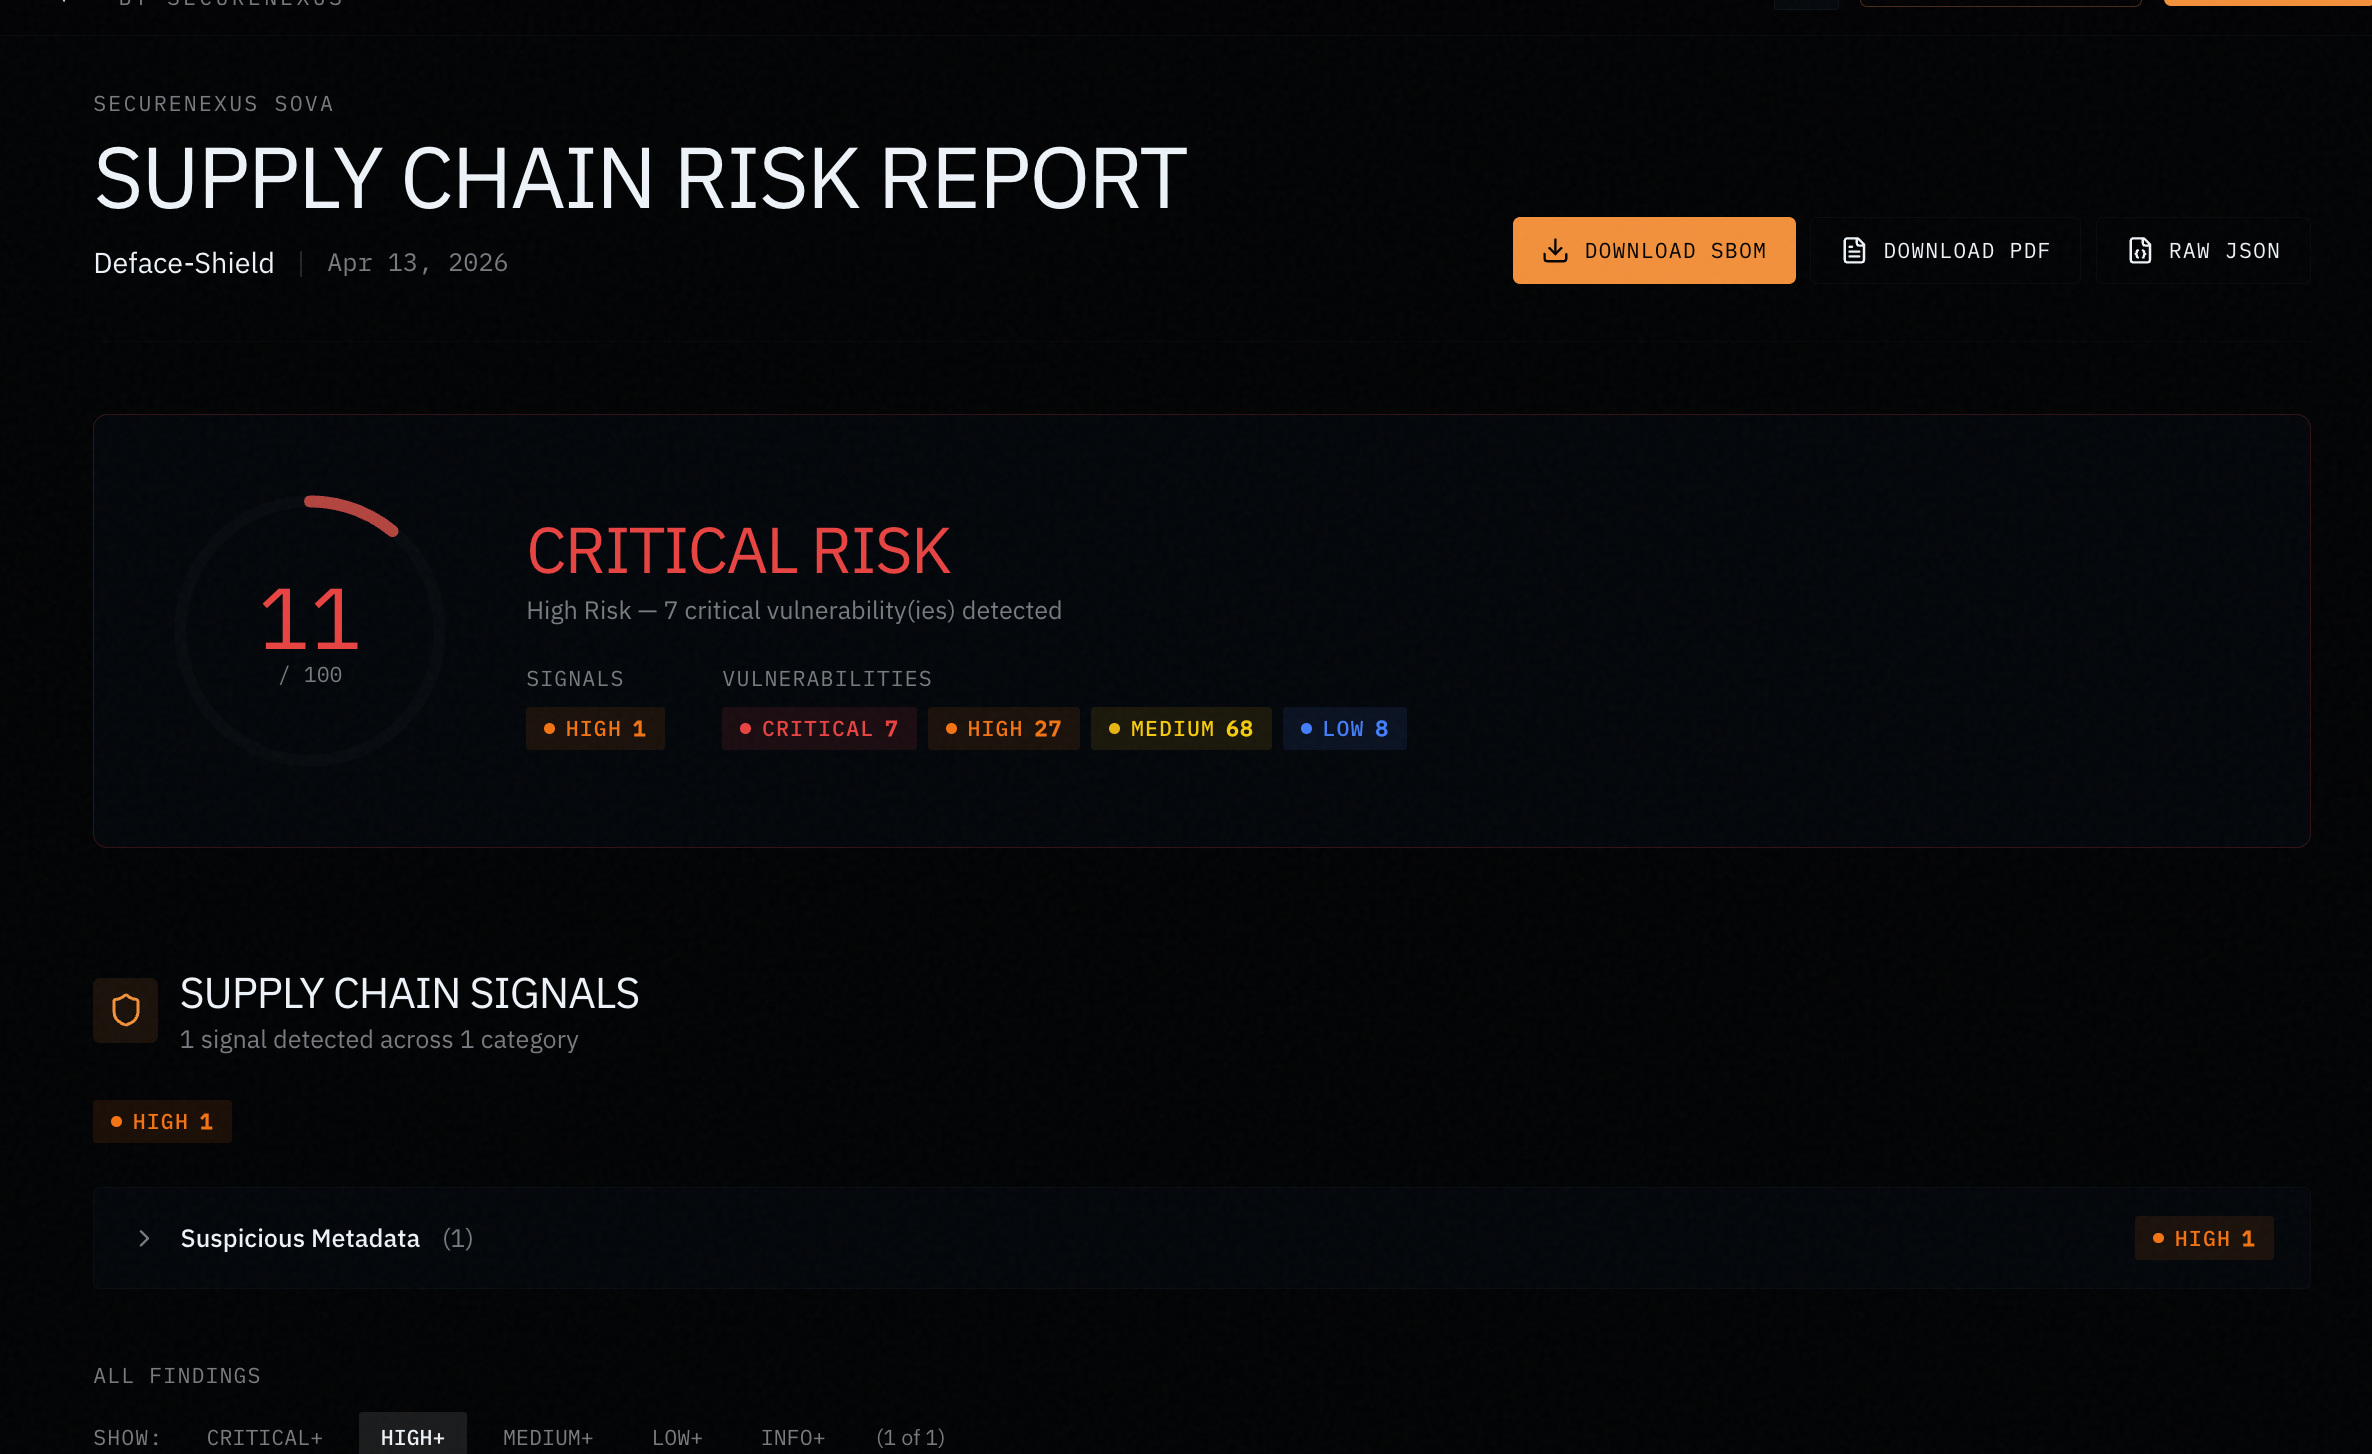
Task: Click the PDF document icon
Action: pyautogui.click(x=1854, y=251)
